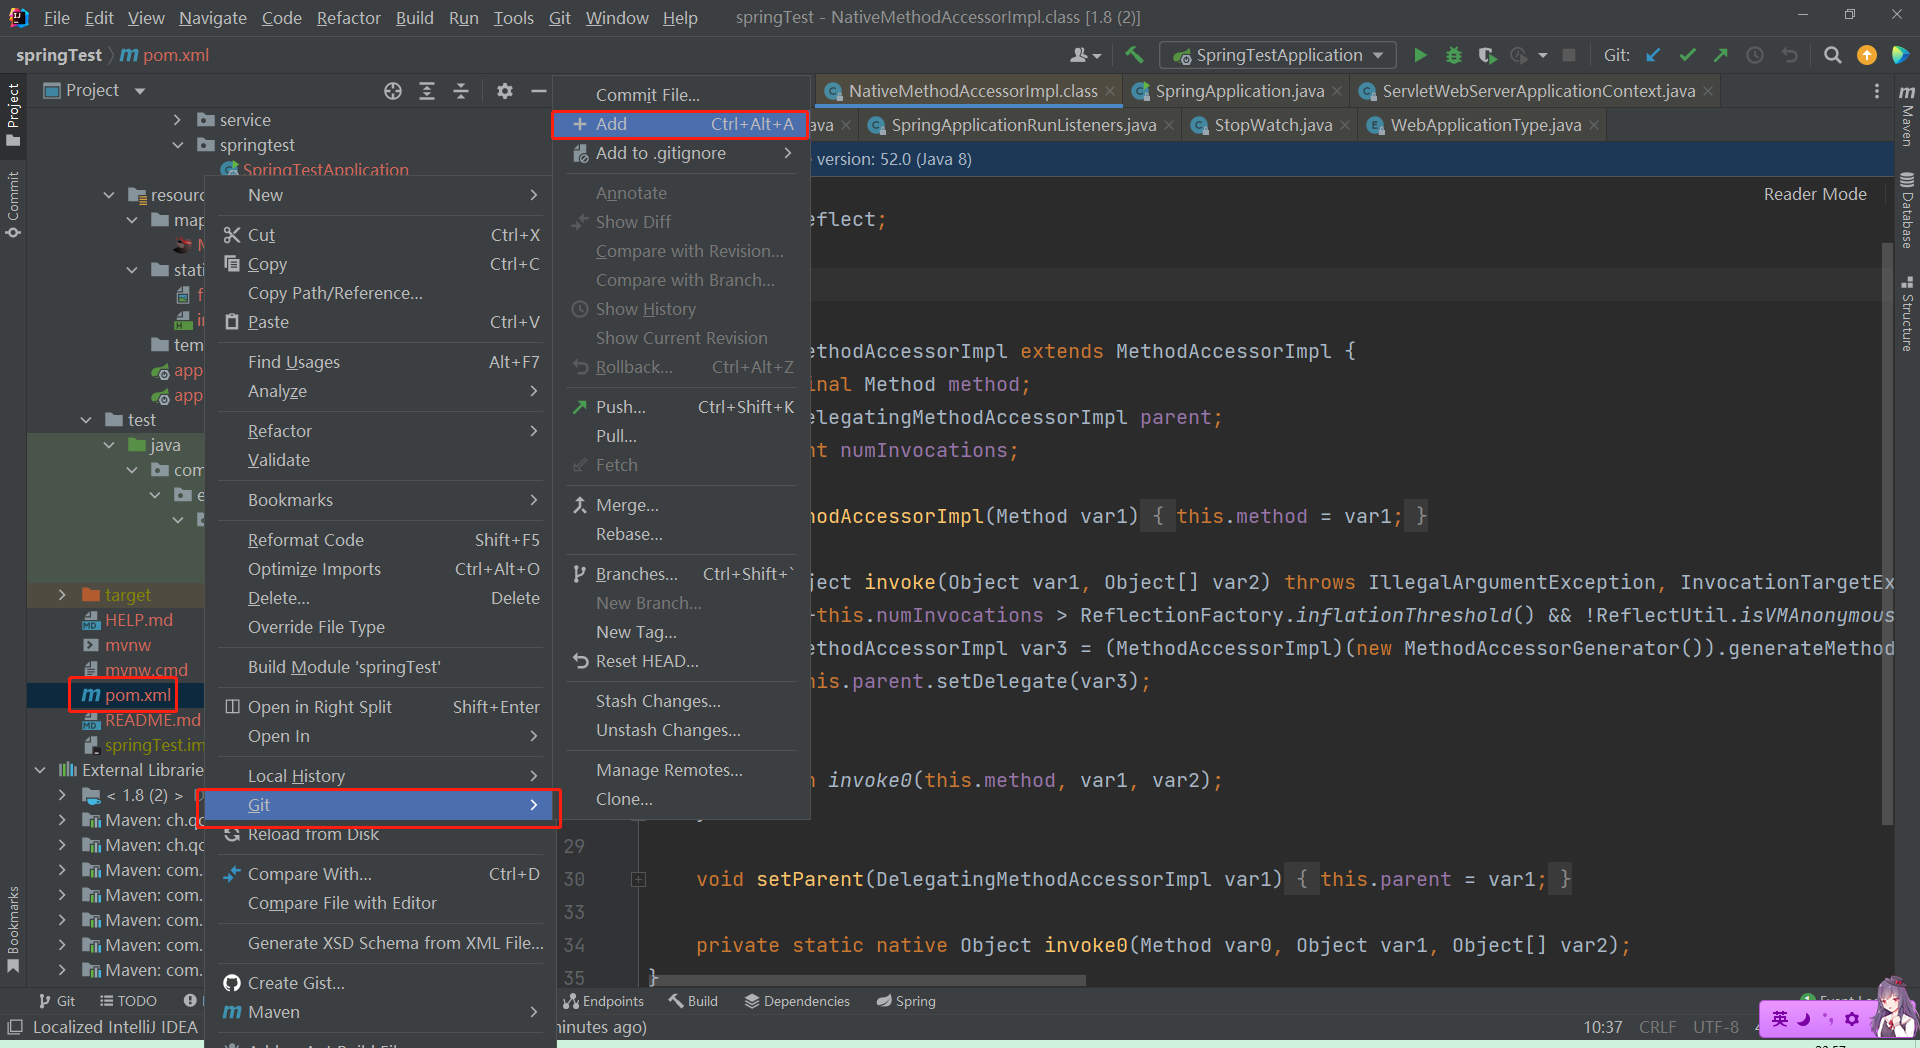Select Stash Changes... option
Image resolution: width=1920 pixels, height=1048 pixels.
[680, 701]
